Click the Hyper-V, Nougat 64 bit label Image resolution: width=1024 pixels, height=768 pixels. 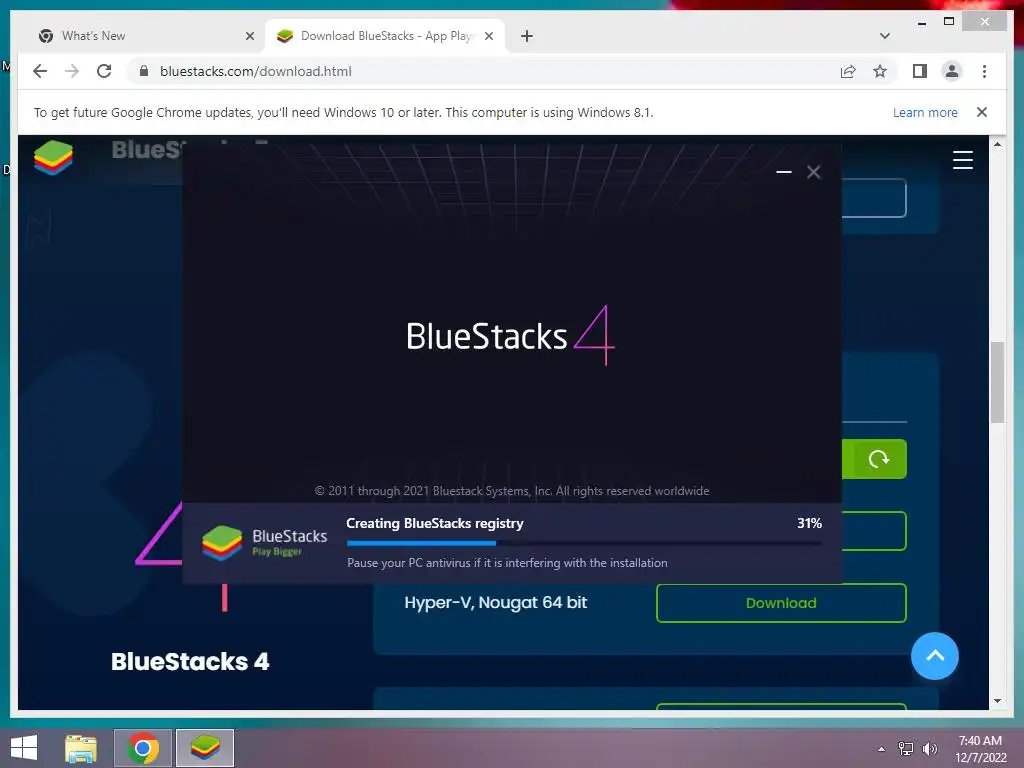(x=496, y=602)
